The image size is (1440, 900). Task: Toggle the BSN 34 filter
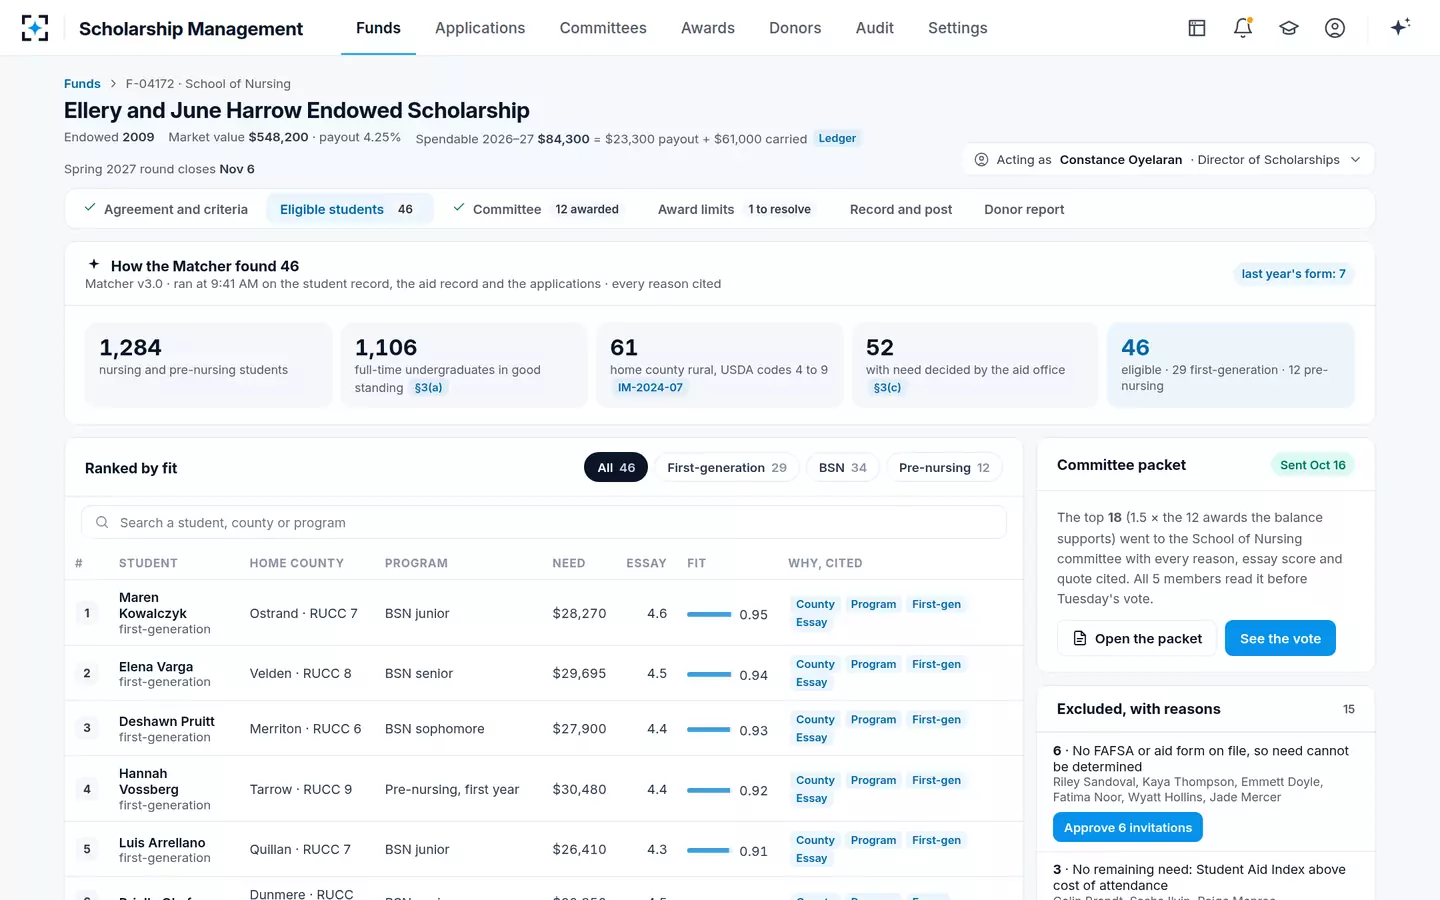(843, 467)
